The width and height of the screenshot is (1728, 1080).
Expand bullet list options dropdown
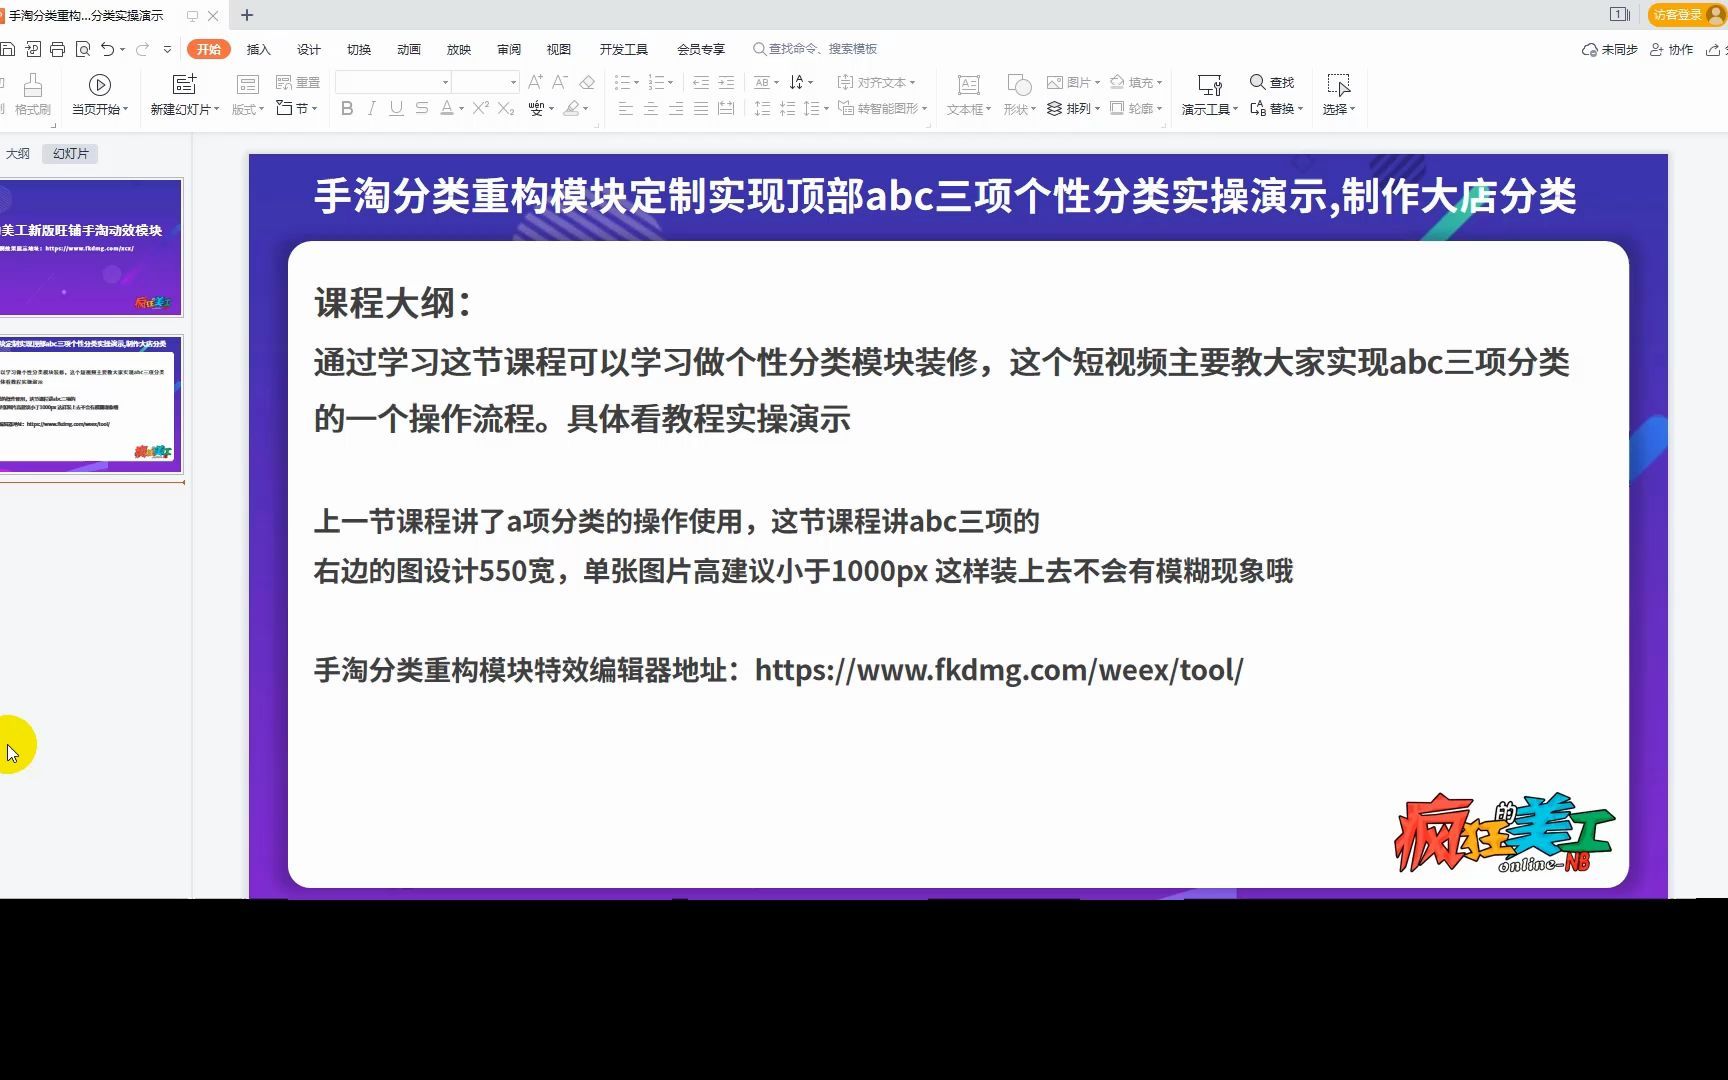pos(636,83)
